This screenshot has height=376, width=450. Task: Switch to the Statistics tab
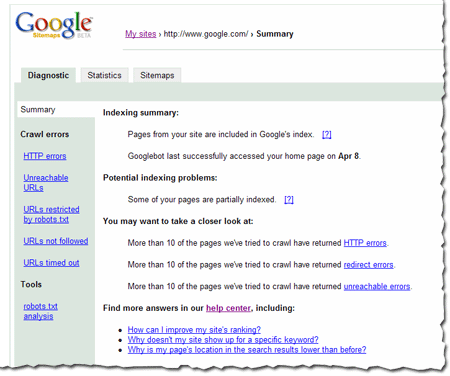pyautogui.click(x=104, y=75)
